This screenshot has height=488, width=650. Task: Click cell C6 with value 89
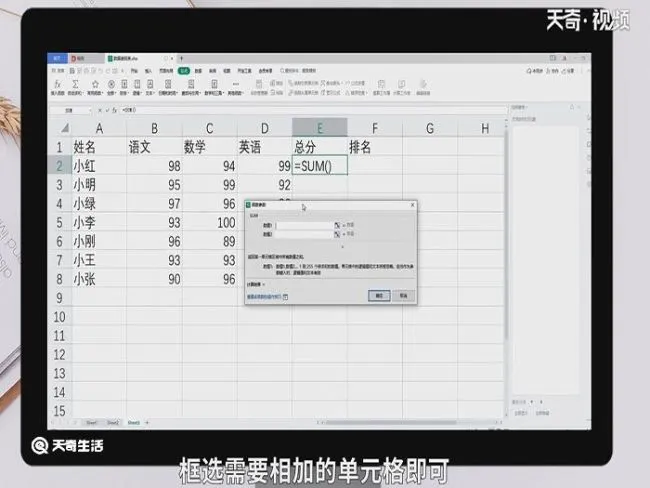pos(209,241)
